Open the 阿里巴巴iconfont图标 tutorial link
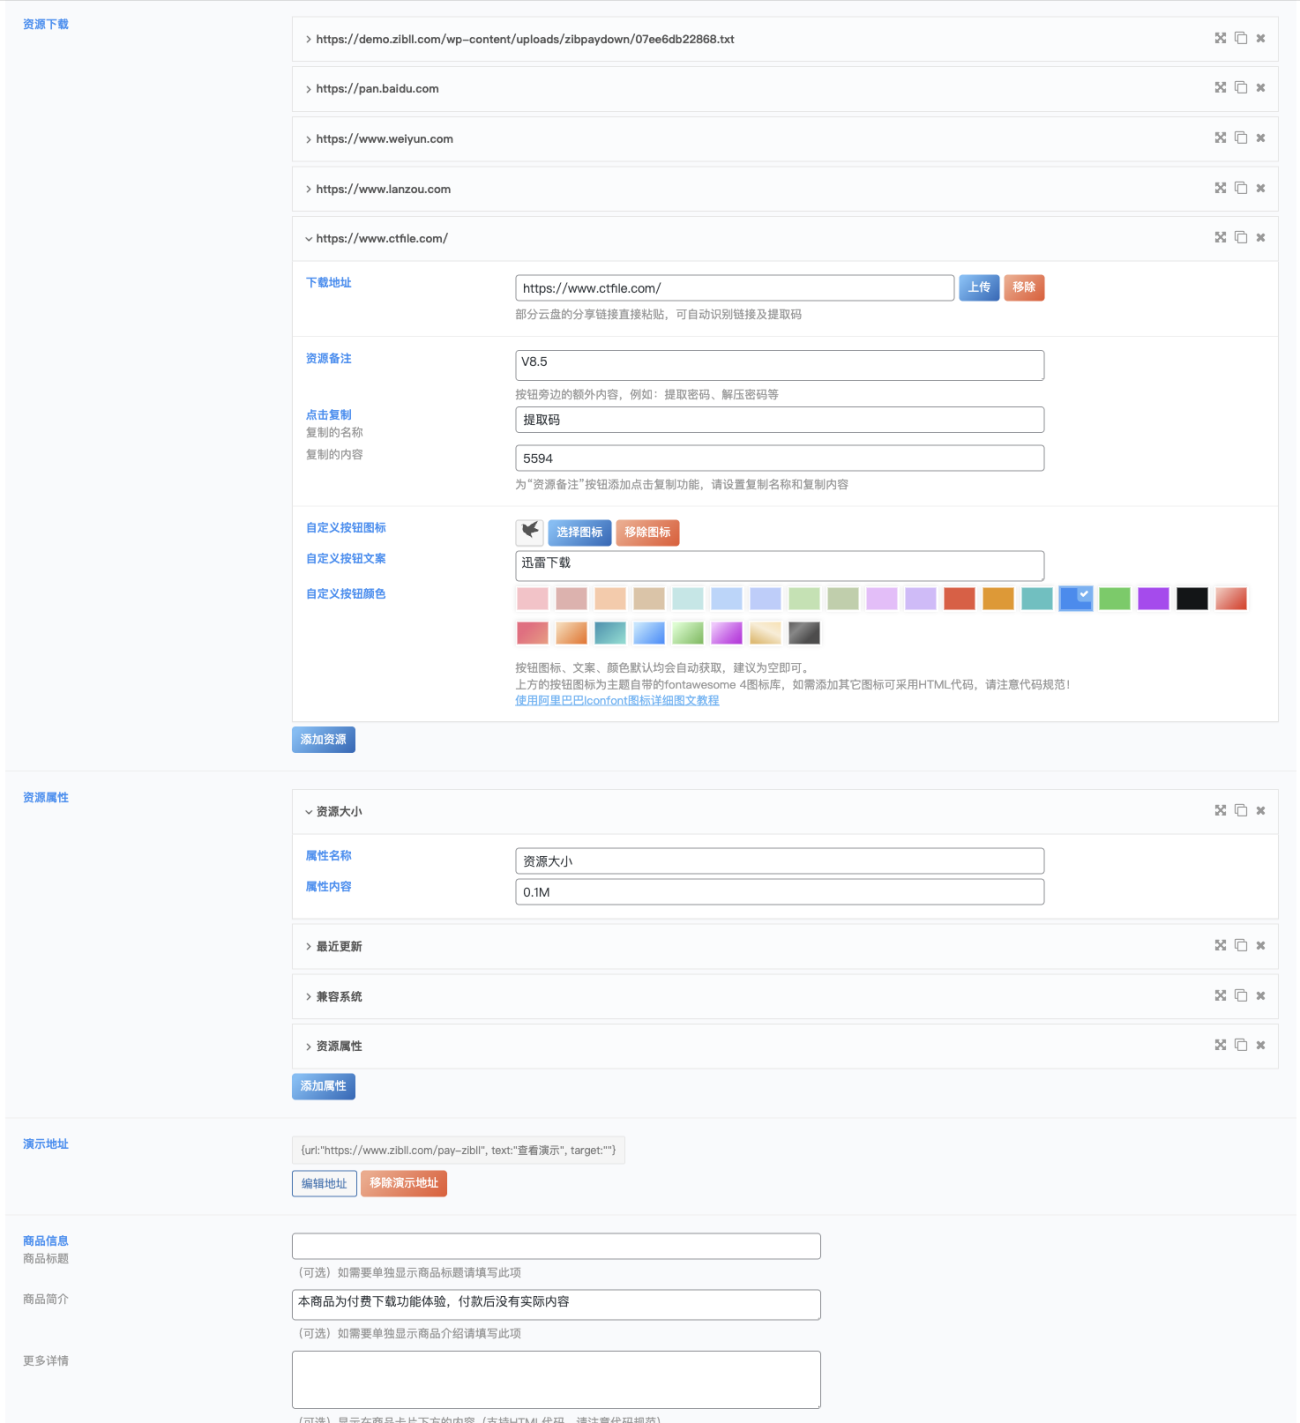1300x1423 pixels. pos(616,700)
